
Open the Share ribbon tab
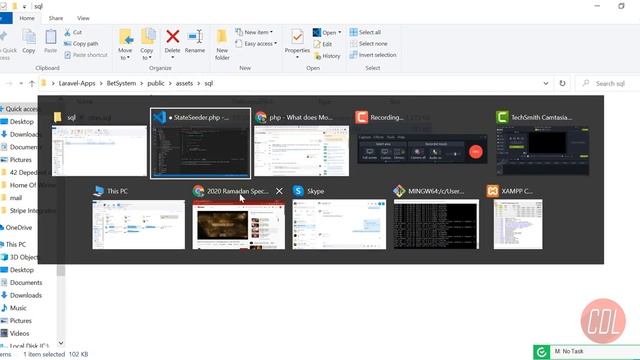tap(56, 18)
